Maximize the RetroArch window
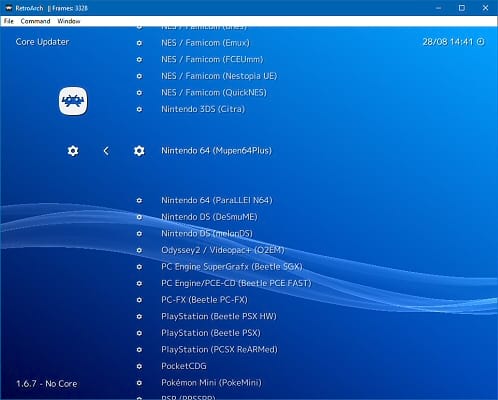The image size is (498, 400). pyautogui.click(x=462, y=8)
